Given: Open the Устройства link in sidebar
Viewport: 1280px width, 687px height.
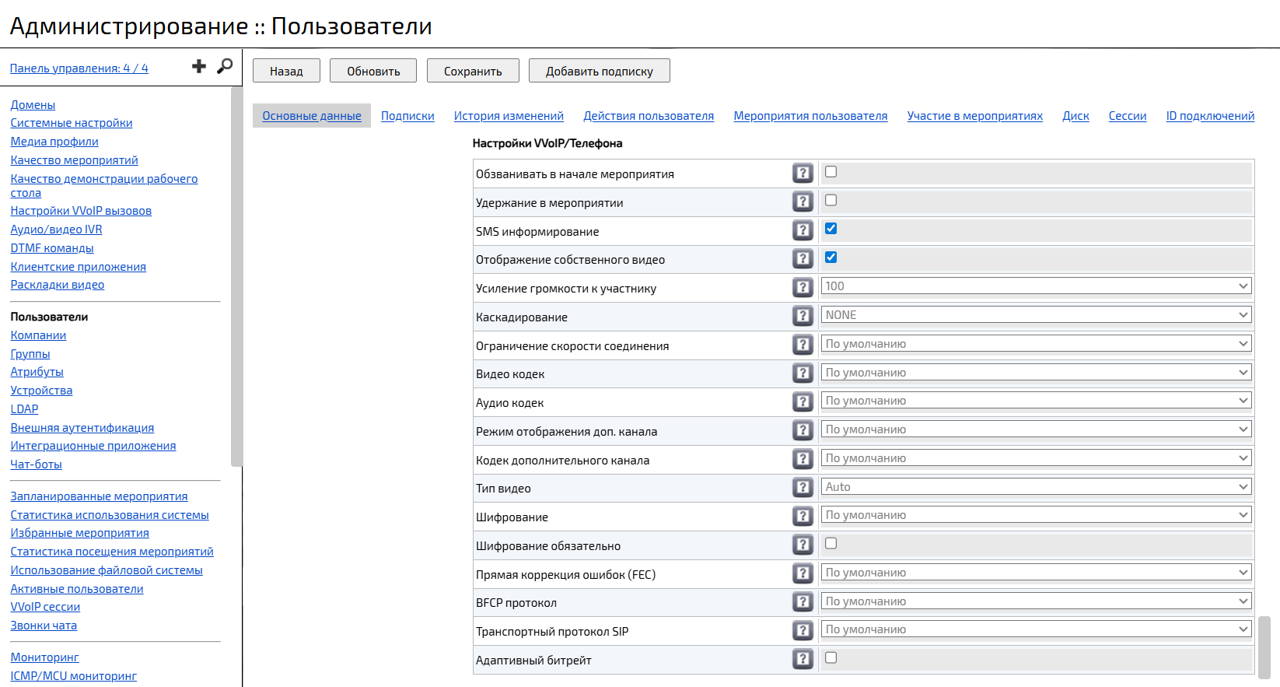Looking at the screenshot, I should 41,391.
